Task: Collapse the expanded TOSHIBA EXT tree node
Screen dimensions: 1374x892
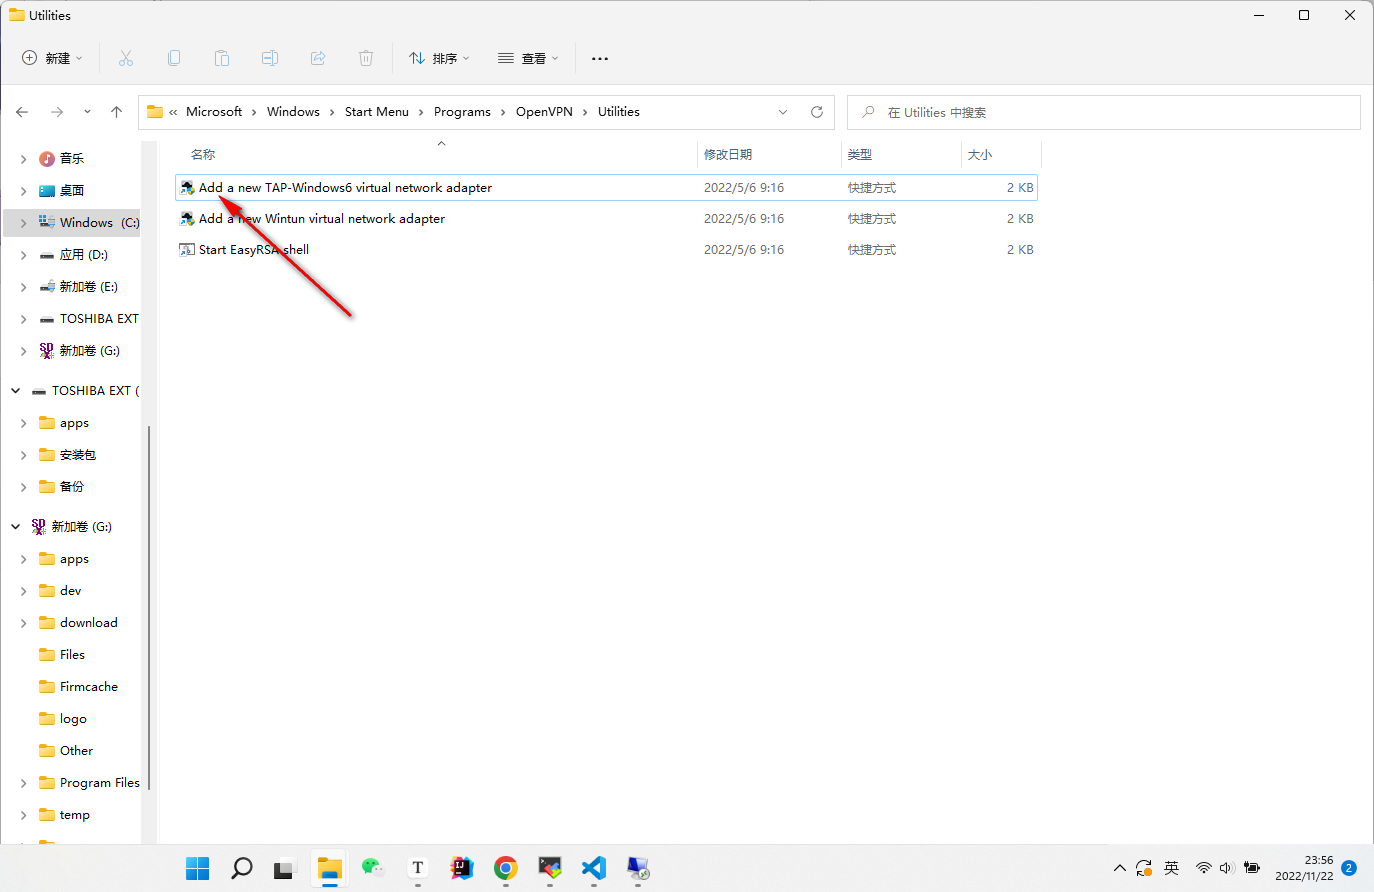Action: 15,390
